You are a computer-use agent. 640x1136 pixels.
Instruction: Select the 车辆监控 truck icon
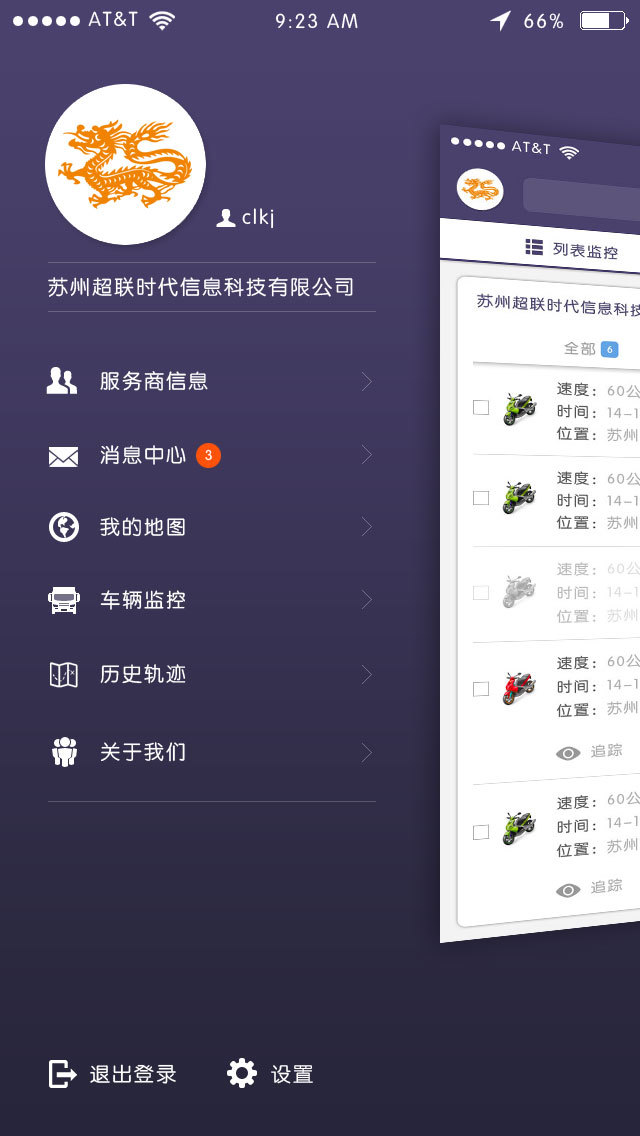[63, 600]
